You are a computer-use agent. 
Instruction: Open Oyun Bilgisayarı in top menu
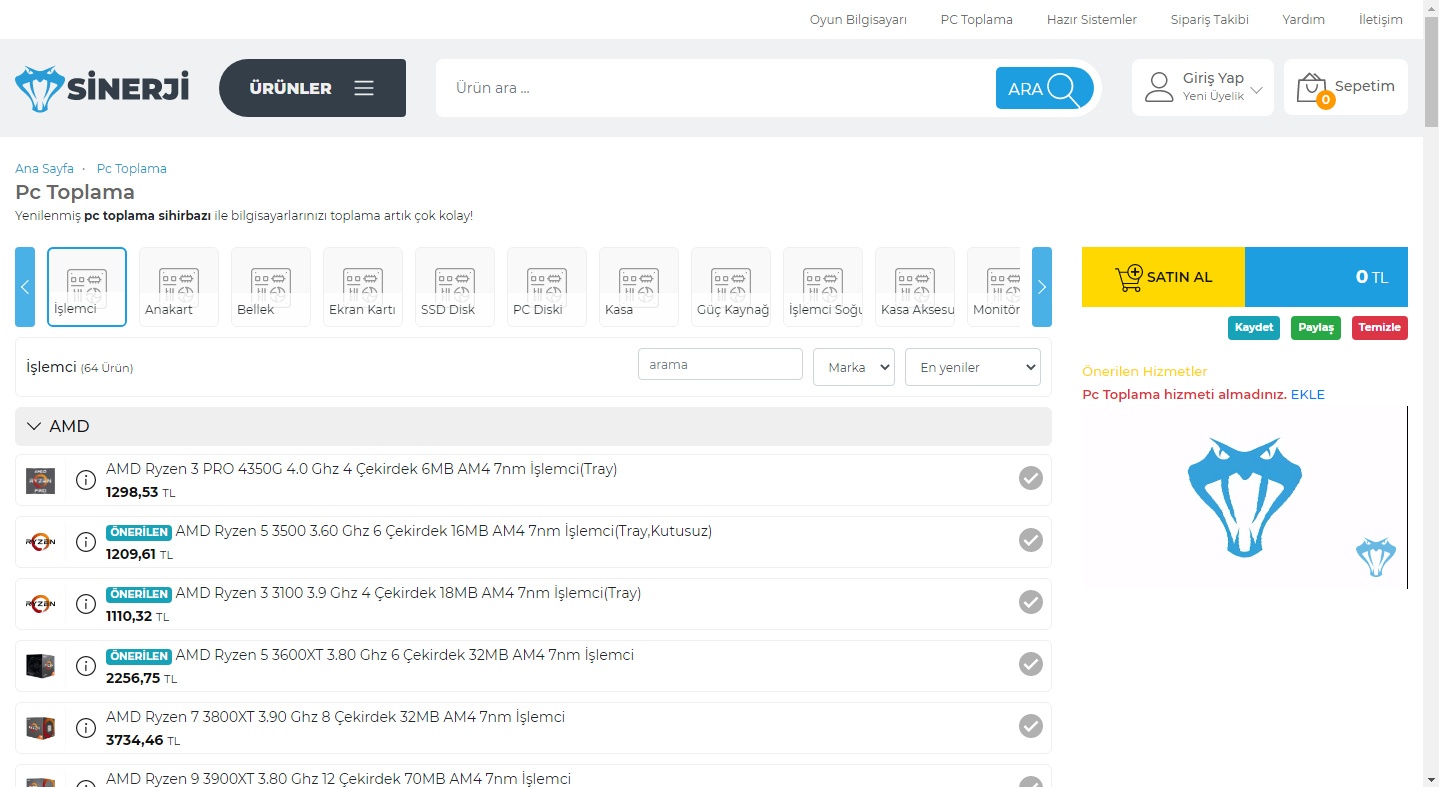coord(858,20)
